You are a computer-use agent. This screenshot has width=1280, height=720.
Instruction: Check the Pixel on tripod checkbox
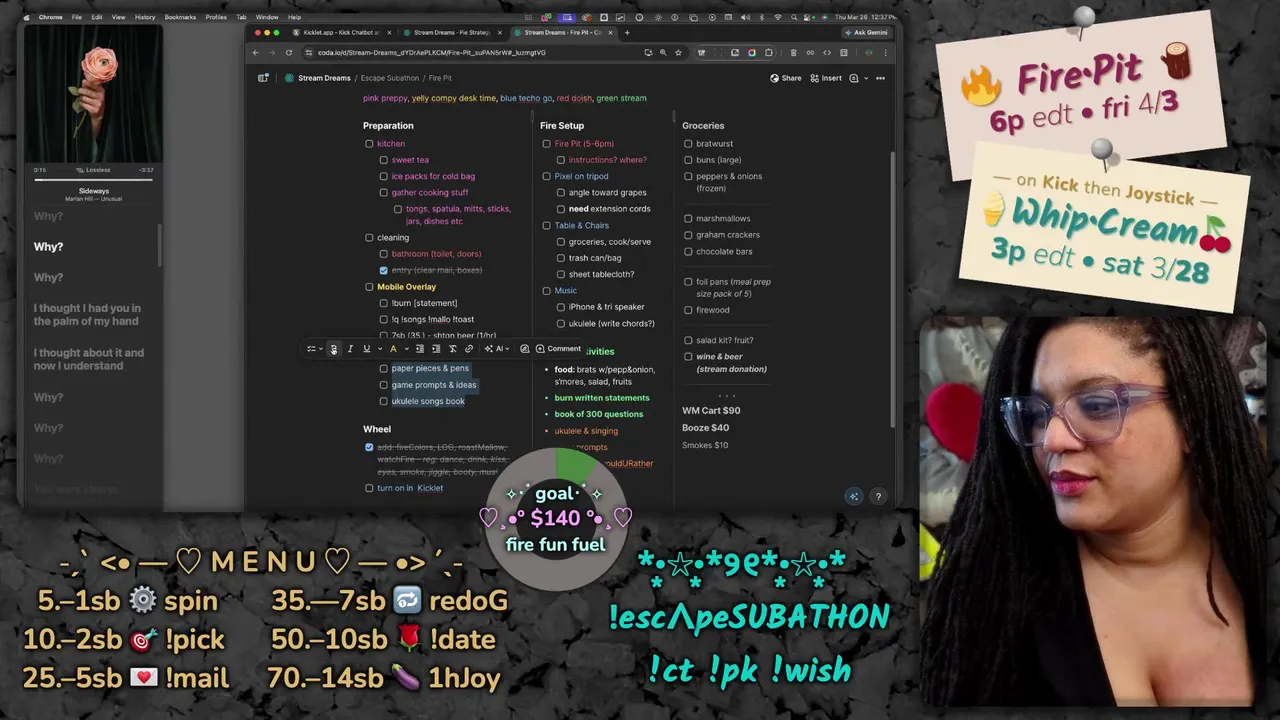click(546, 176)
